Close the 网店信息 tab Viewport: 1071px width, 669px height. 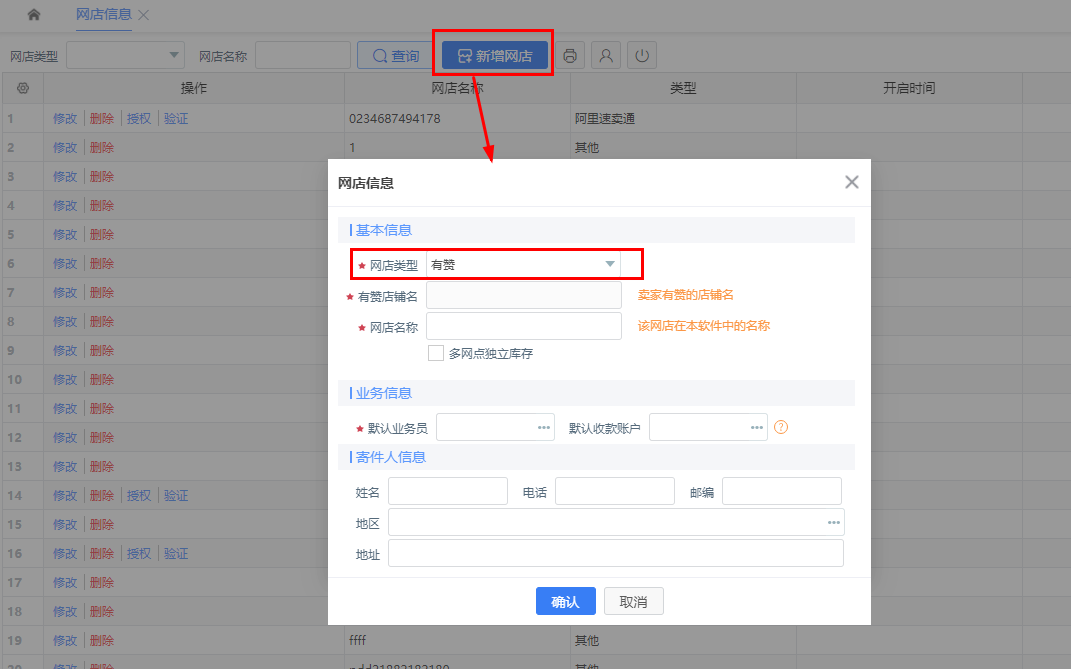tap(143, 15)
